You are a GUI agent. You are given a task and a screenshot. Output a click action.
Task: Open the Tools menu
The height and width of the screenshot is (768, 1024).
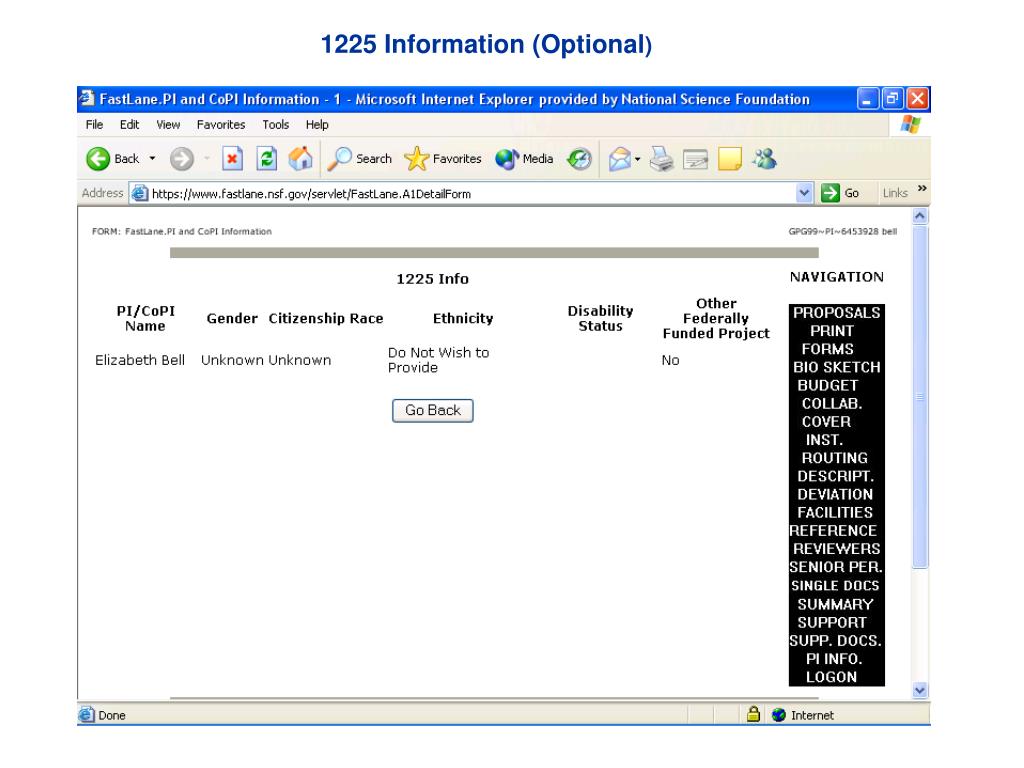(x=276, y=125)
